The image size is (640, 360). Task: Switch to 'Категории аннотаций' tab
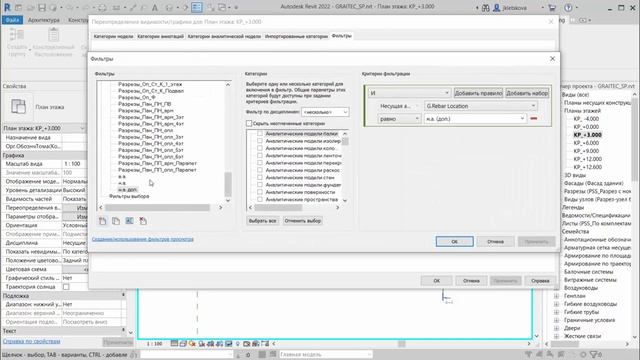(160, 36)
